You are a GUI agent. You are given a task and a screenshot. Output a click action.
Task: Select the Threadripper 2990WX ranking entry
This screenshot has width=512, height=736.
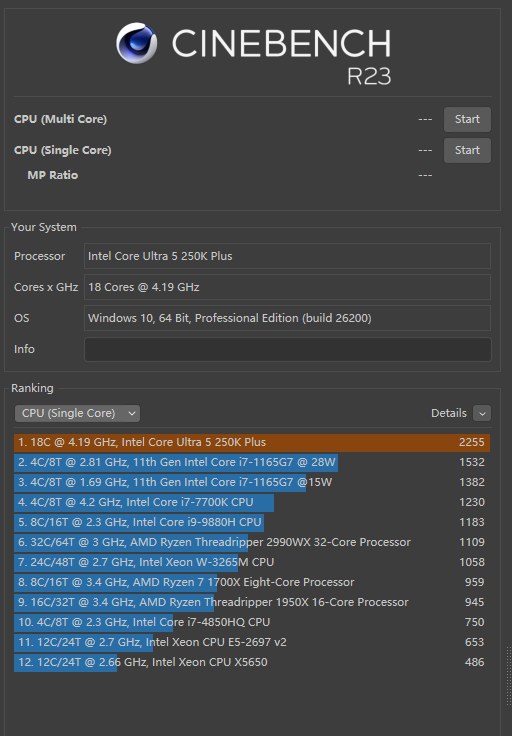pyautogui.click(x=252, y=542)
